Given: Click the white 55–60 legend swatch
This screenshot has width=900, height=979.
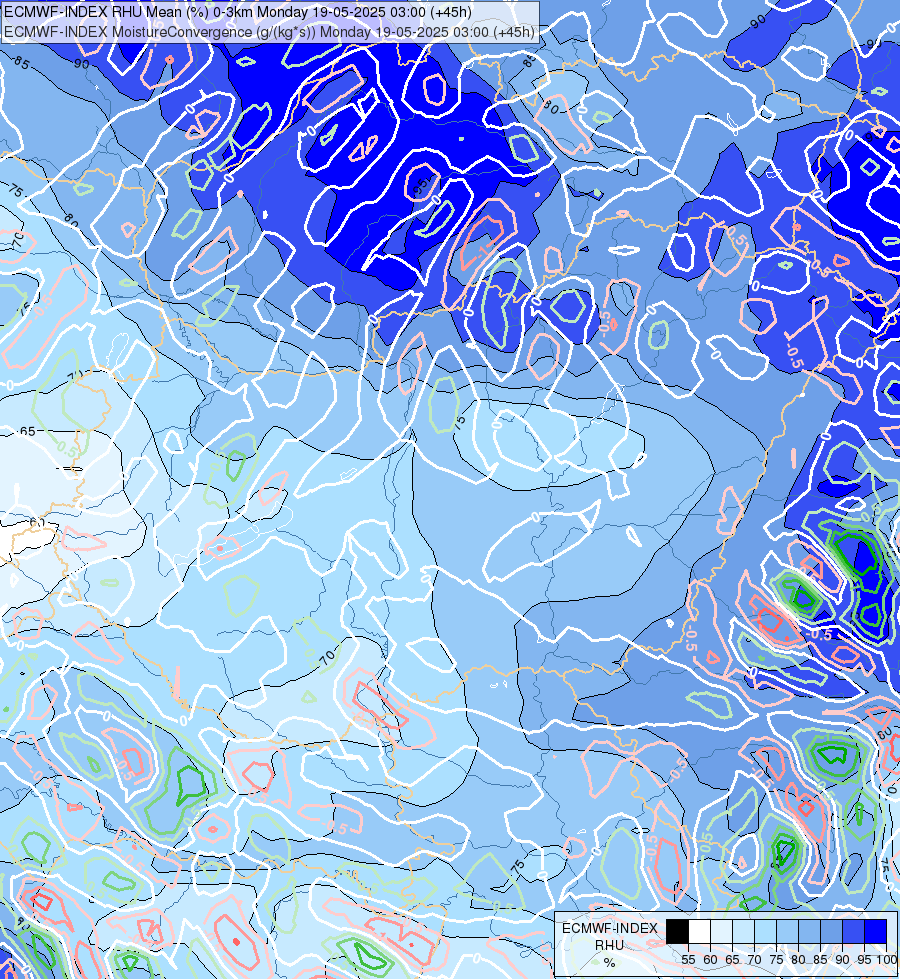Looking at the screenshot, I should tap(699, 931).
